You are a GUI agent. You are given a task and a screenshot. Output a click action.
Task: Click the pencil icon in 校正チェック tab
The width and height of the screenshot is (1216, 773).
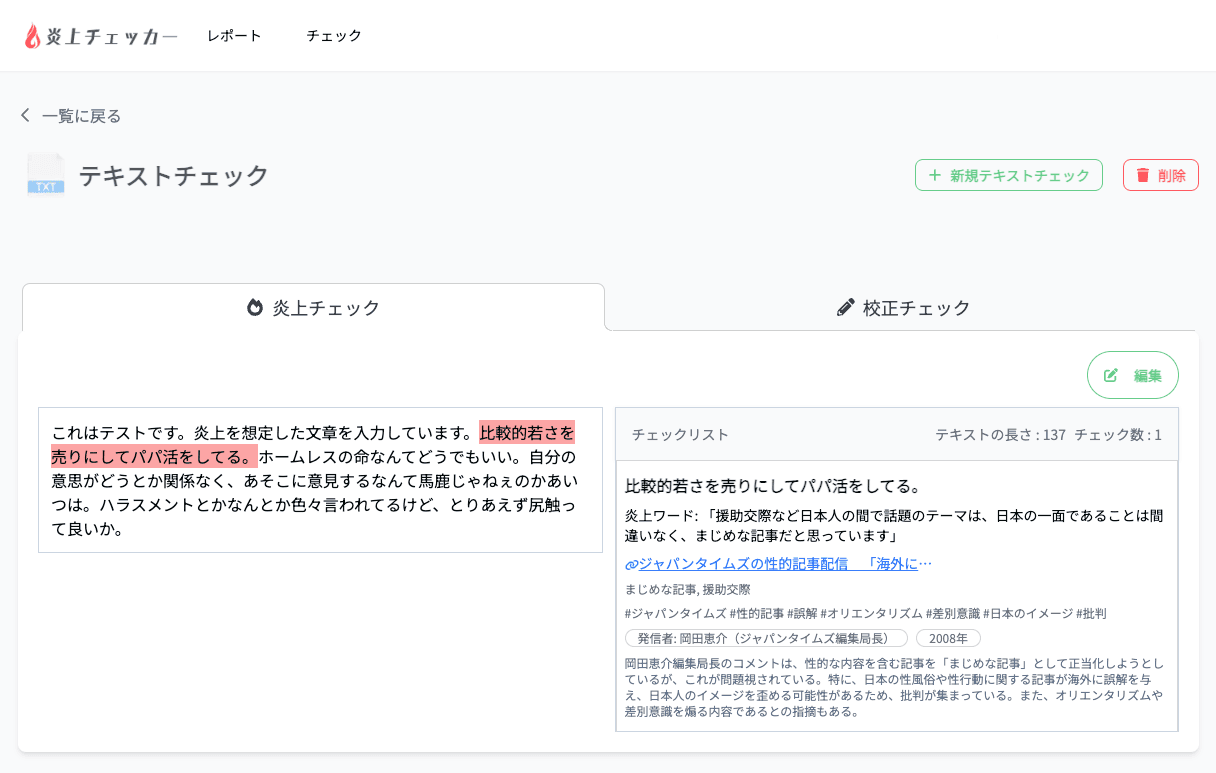[846, 307]
